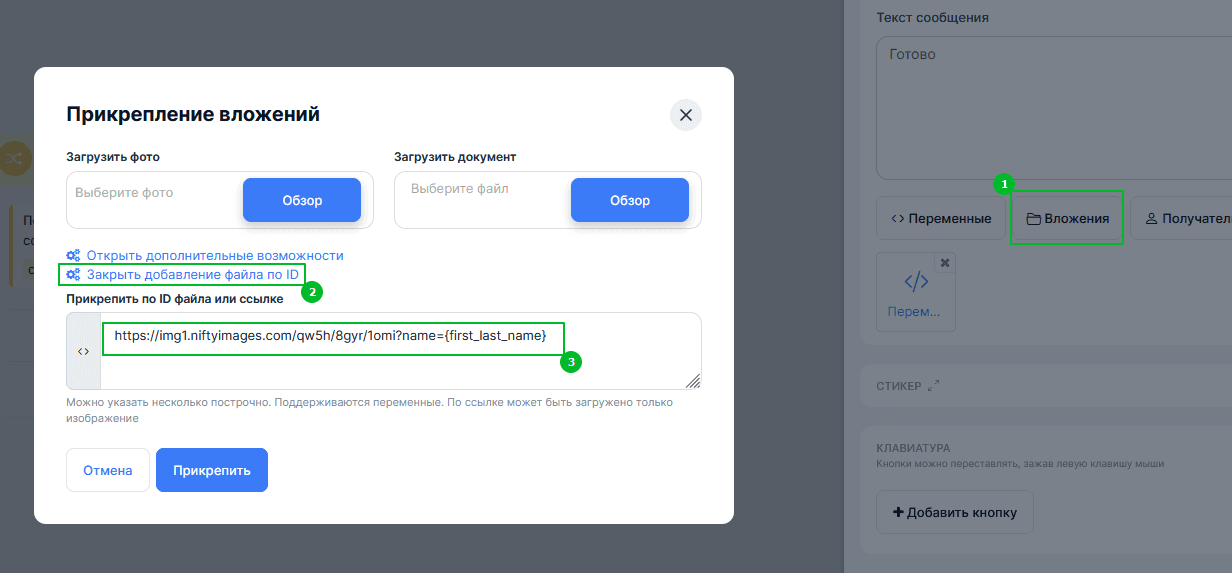Remove the variable attachment tile with X
The width and height of the screenshot is (1232, 573).
click(x=945, y=262)
